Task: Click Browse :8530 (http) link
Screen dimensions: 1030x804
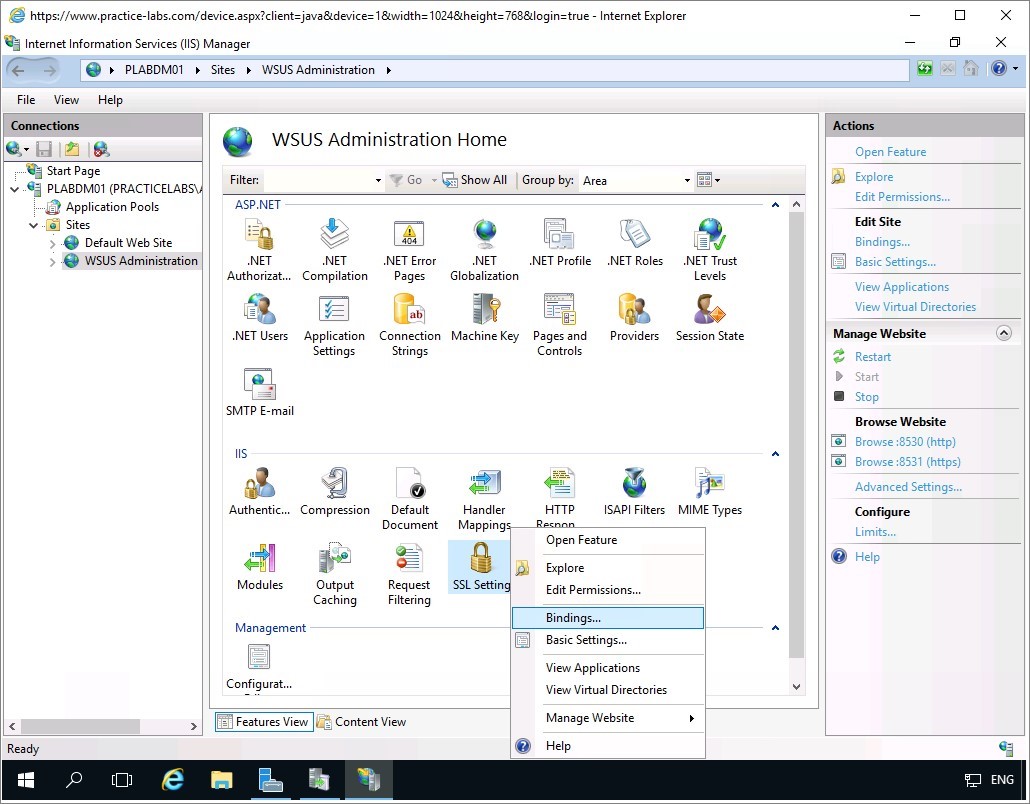Action: coord(905,442)
